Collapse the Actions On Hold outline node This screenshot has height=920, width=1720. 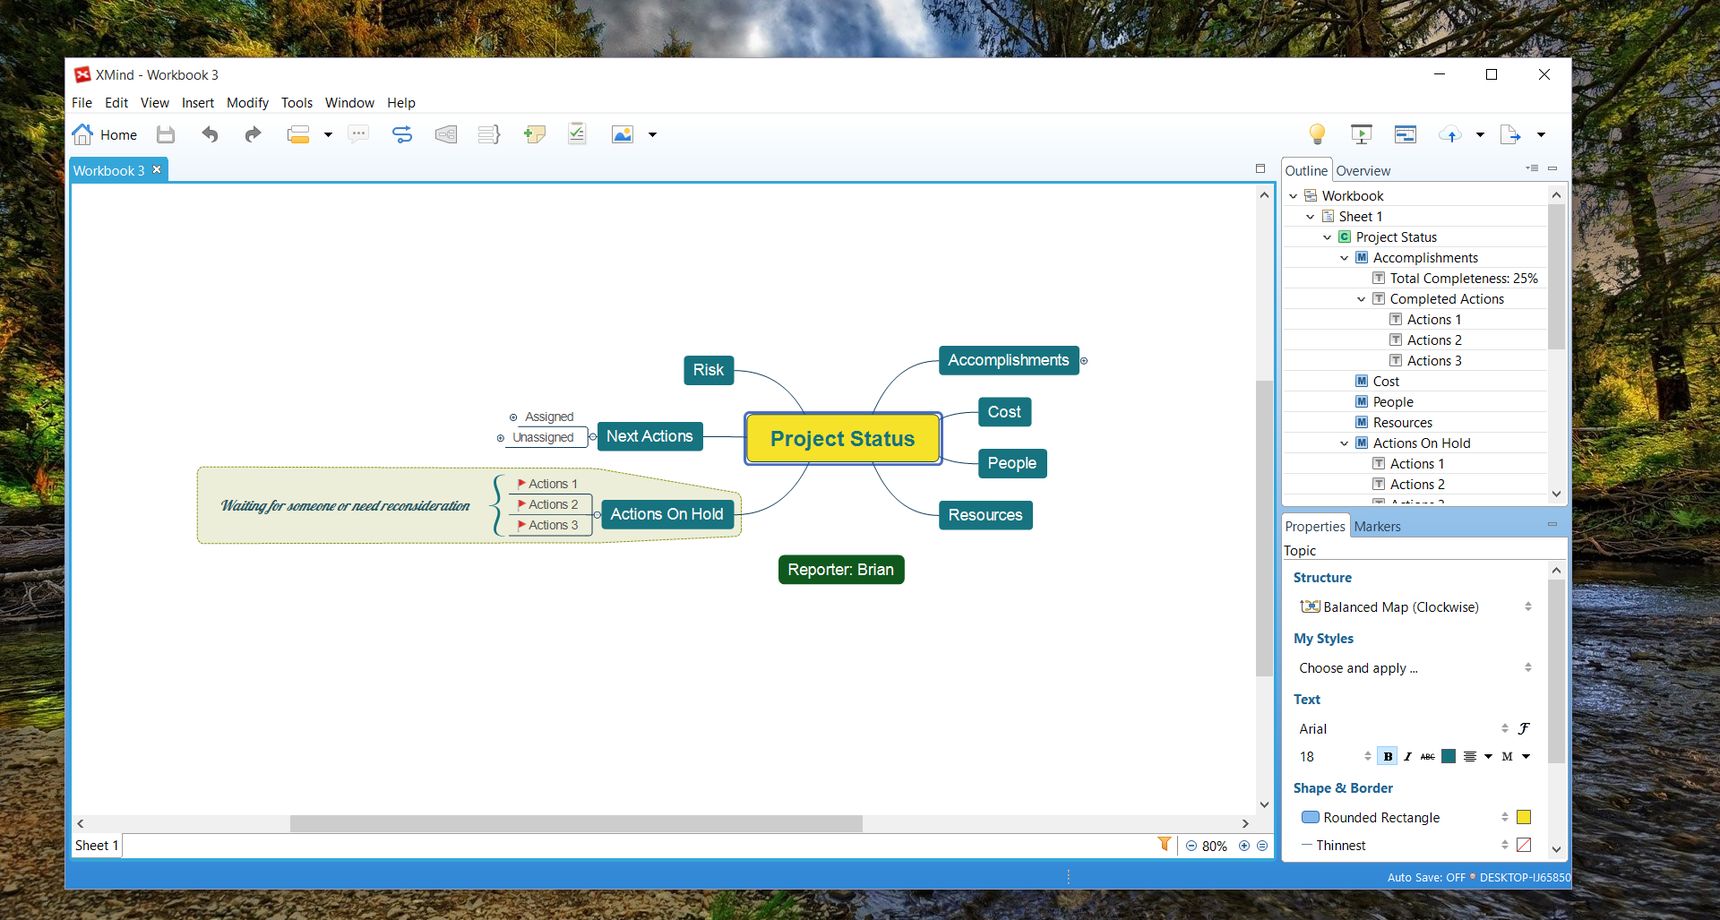pyautogui.click(x=1344, y=443)
